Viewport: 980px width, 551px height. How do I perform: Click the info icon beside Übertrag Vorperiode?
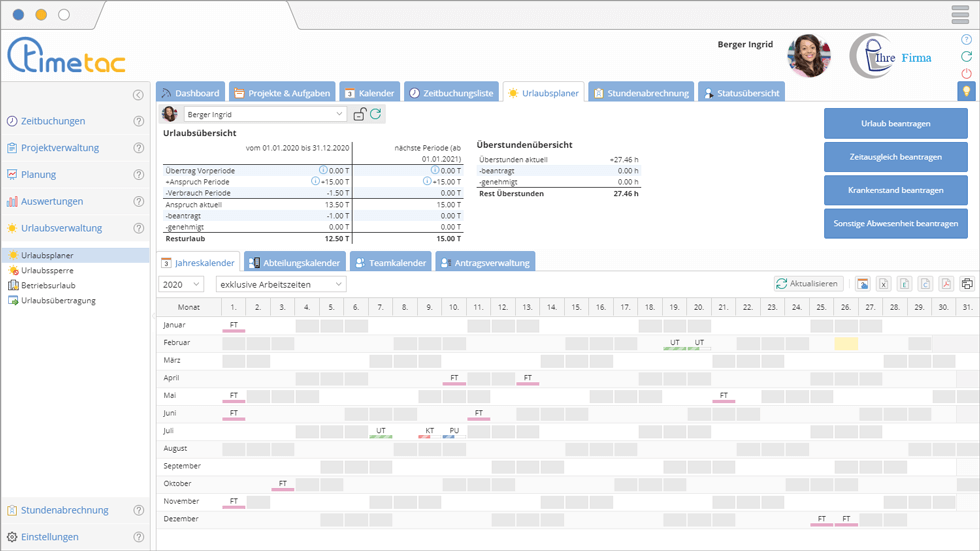coord(323,171)
